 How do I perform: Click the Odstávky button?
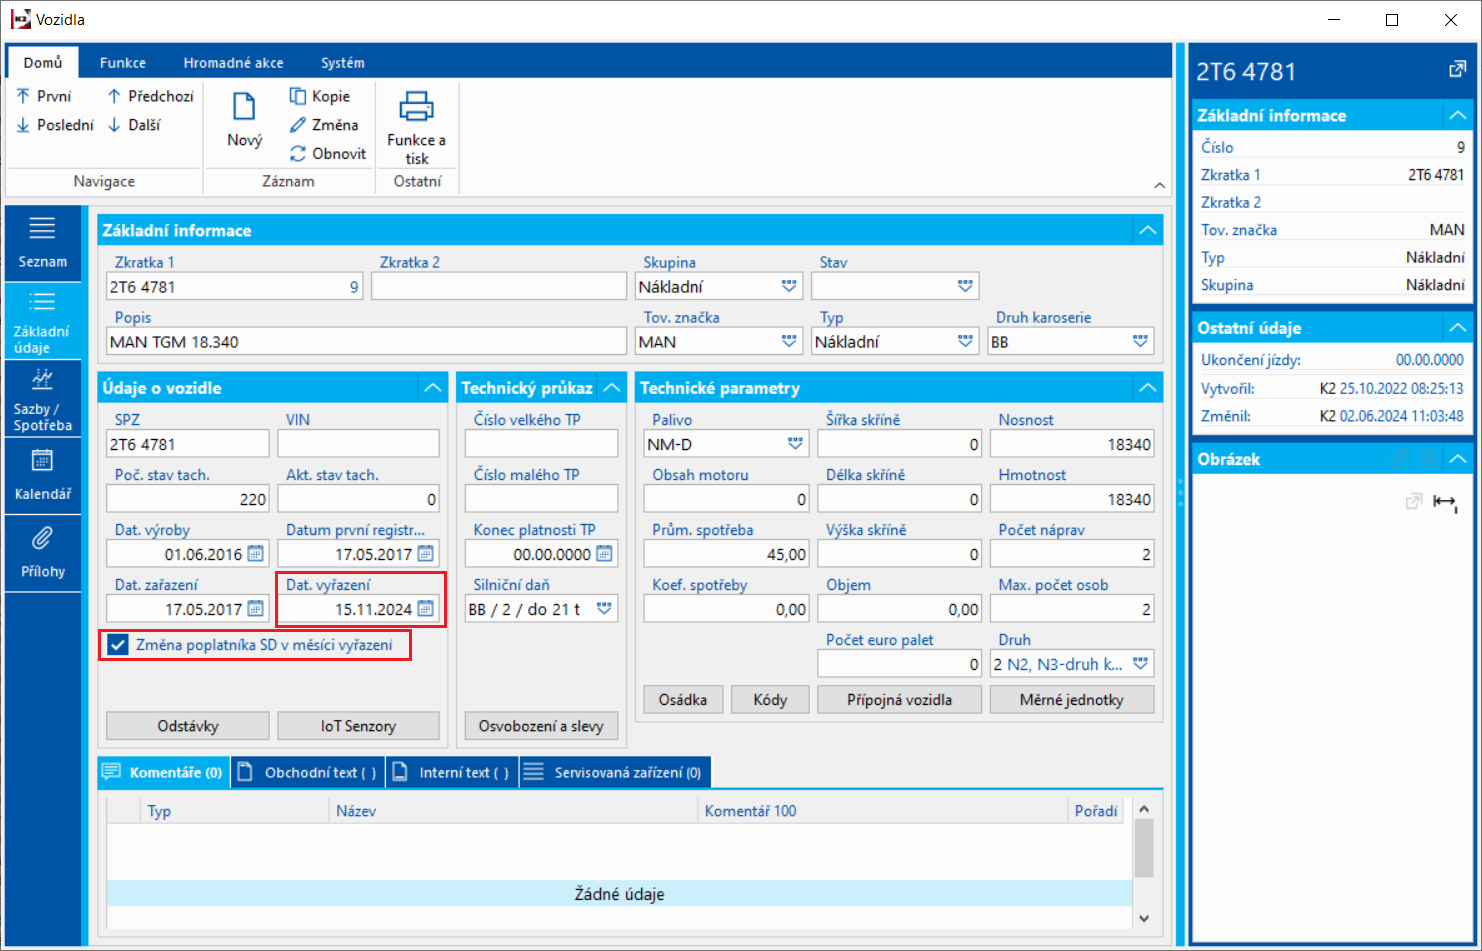click(188, 726)
